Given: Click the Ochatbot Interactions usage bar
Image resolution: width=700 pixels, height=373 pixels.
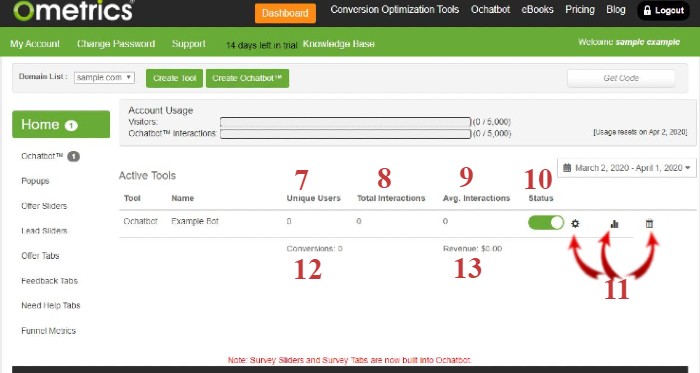Looking at the screenshot, I should tap(346, 133).
